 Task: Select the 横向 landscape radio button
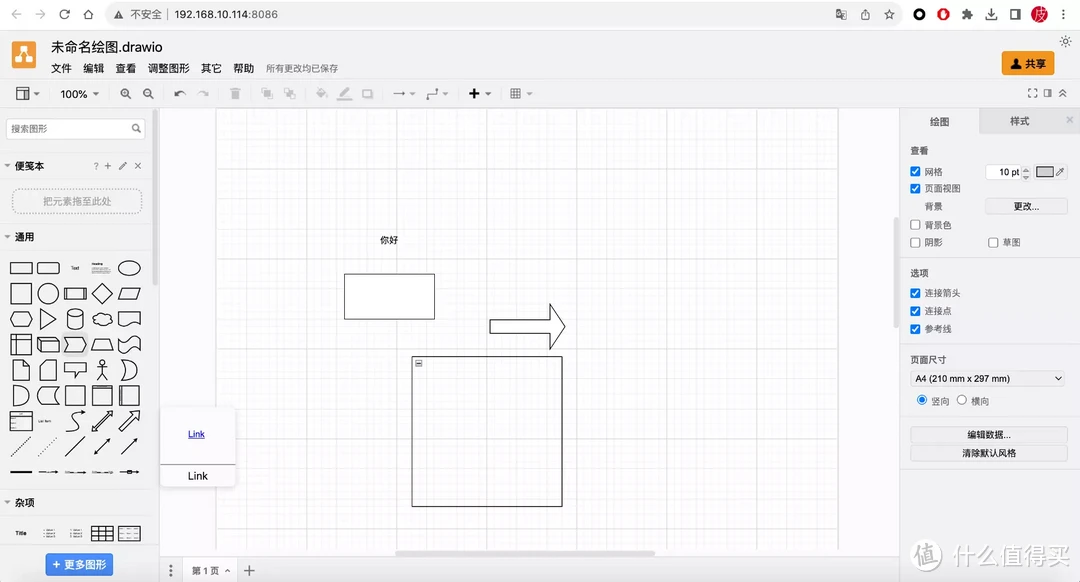click(962, 401)
